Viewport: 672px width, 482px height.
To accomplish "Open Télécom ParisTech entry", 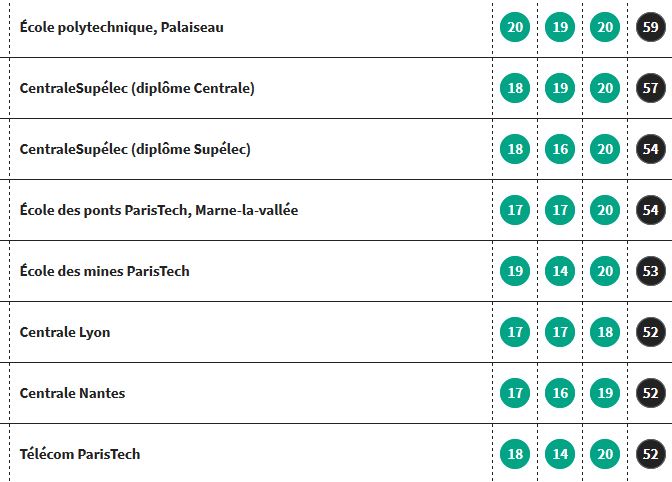I will (x=80, y=454).
